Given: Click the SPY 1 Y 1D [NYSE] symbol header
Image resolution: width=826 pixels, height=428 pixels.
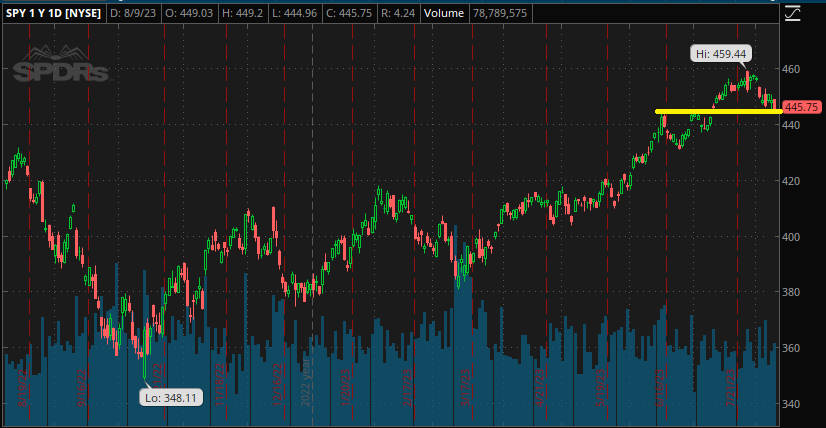Looking at the screenshot, I should pyautogui.click(x=53, y=14).
